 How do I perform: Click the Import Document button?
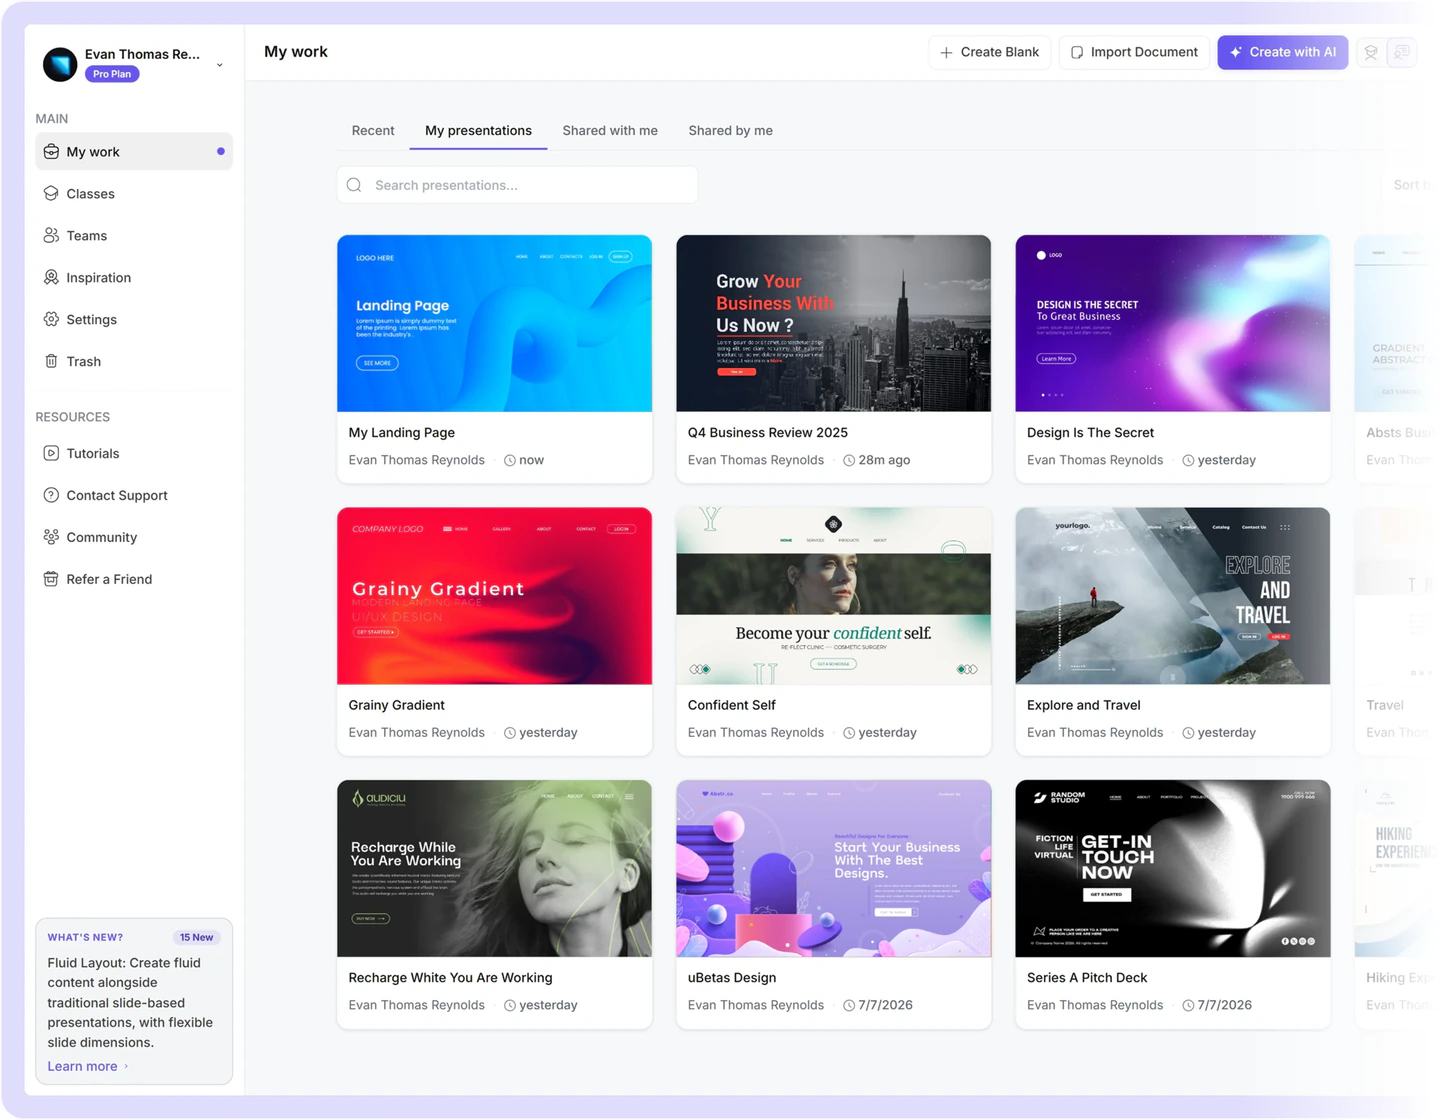coord(1134,53)
